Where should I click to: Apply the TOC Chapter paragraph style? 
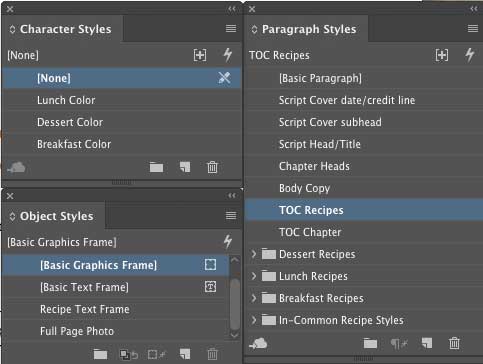tap(364, 232)
